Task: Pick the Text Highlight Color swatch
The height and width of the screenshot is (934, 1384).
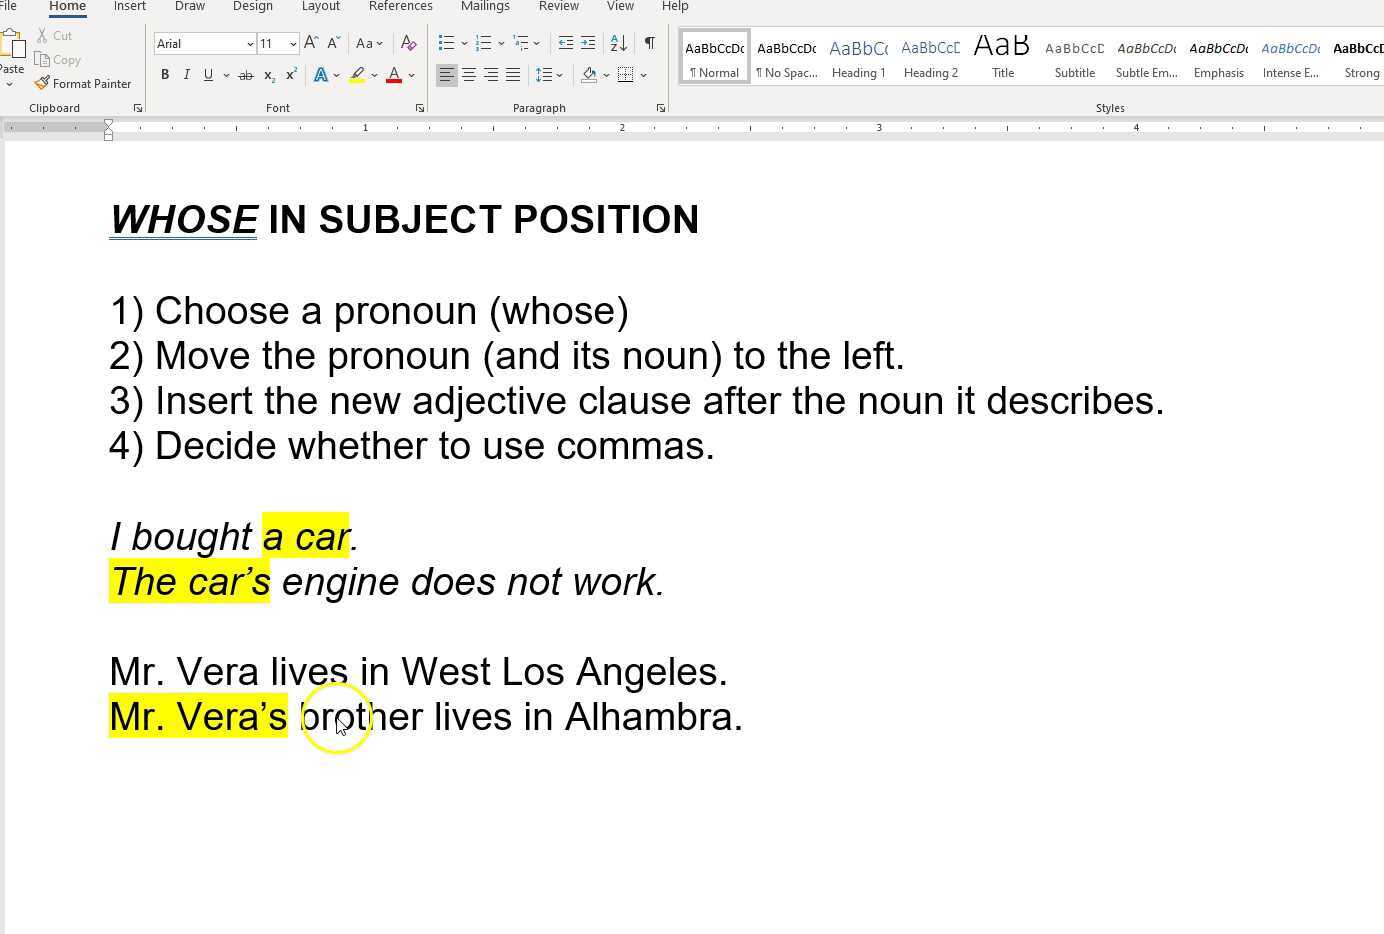Action: (357, 74)
